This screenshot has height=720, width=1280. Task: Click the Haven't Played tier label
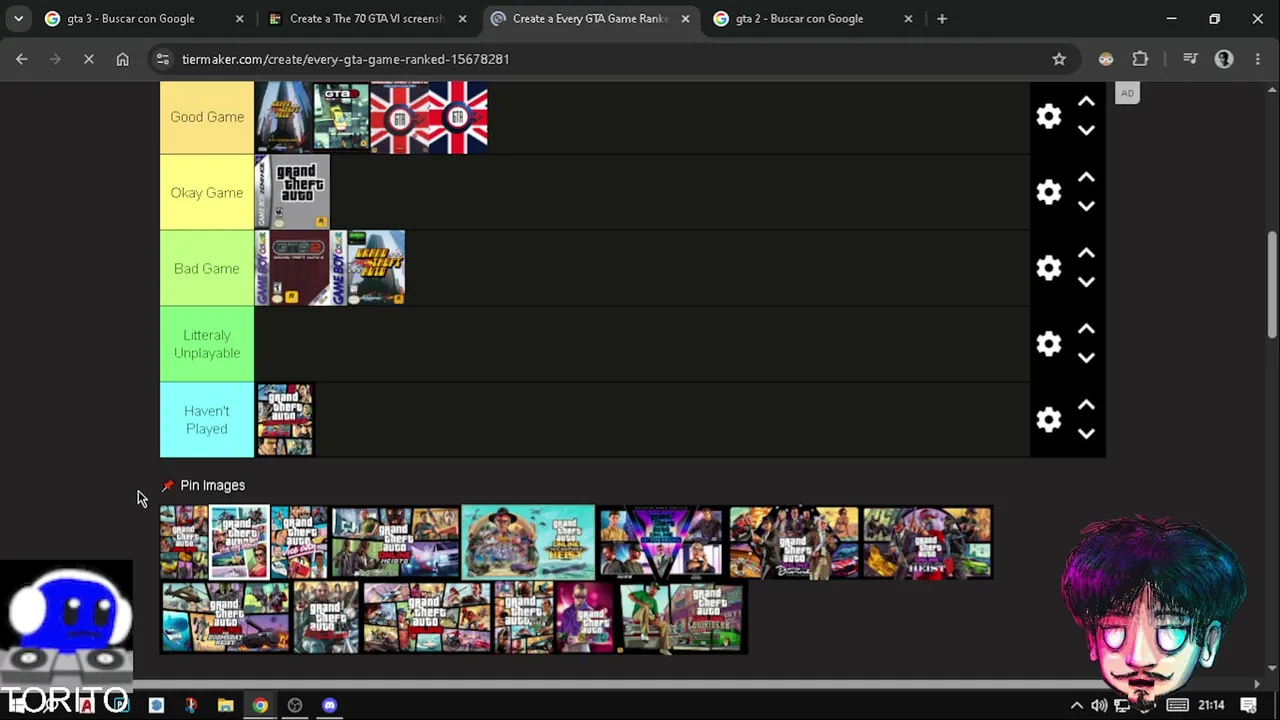tap(207, 420)
